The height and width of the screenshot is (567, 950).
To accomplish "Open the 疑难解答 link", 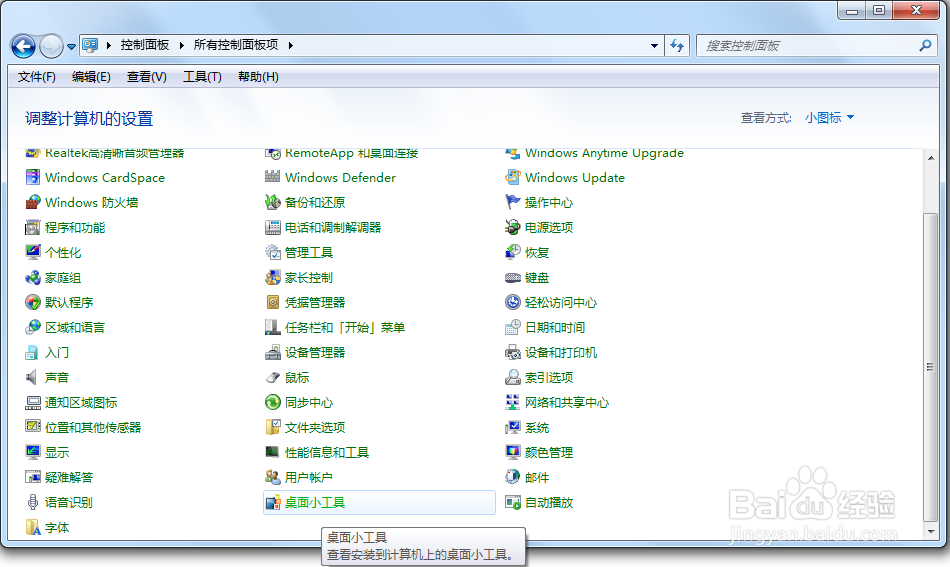I will click(x=69, y=477).
